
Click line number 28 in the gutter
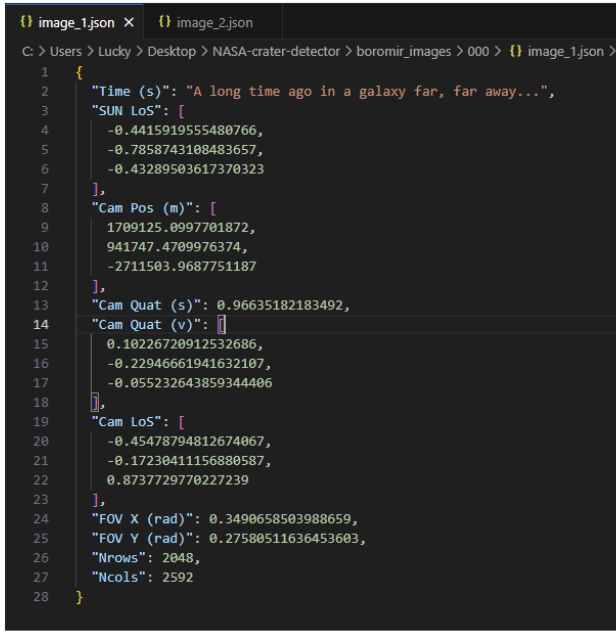(x=41, y=597)
